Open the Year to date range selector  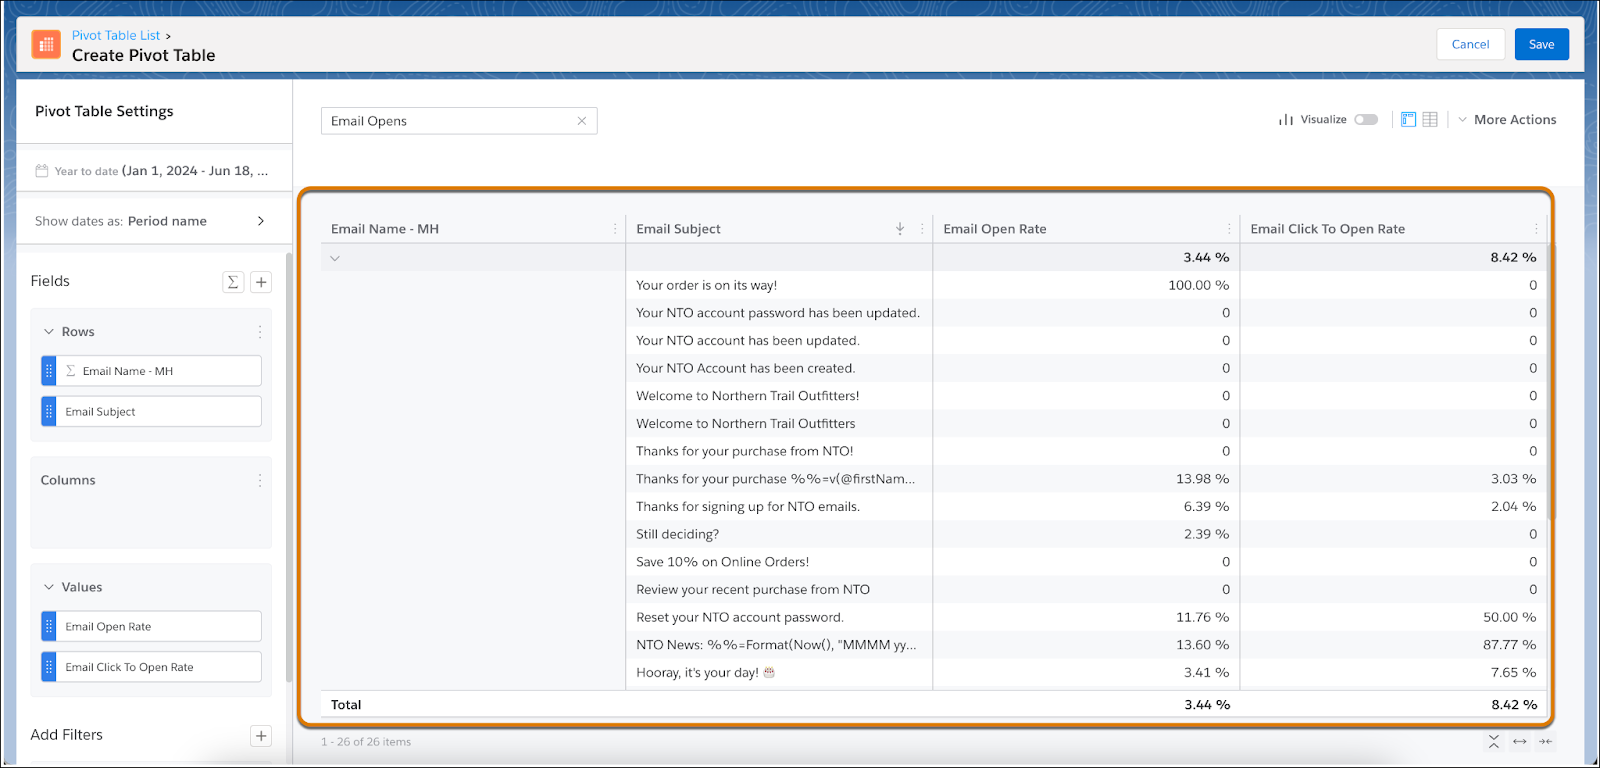[154, 171]
